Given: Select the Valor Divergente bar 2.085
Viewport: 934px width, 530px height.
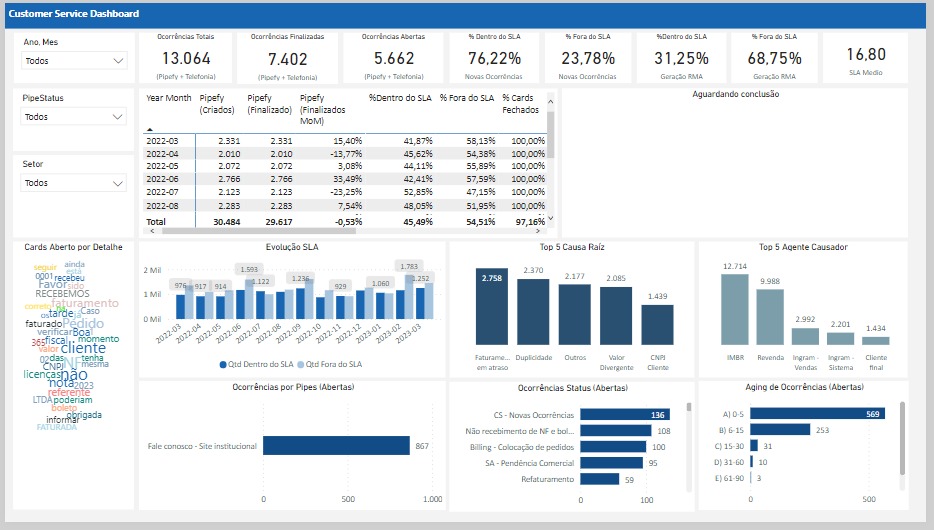Looking at the screenshot, I should click(616, 316).
